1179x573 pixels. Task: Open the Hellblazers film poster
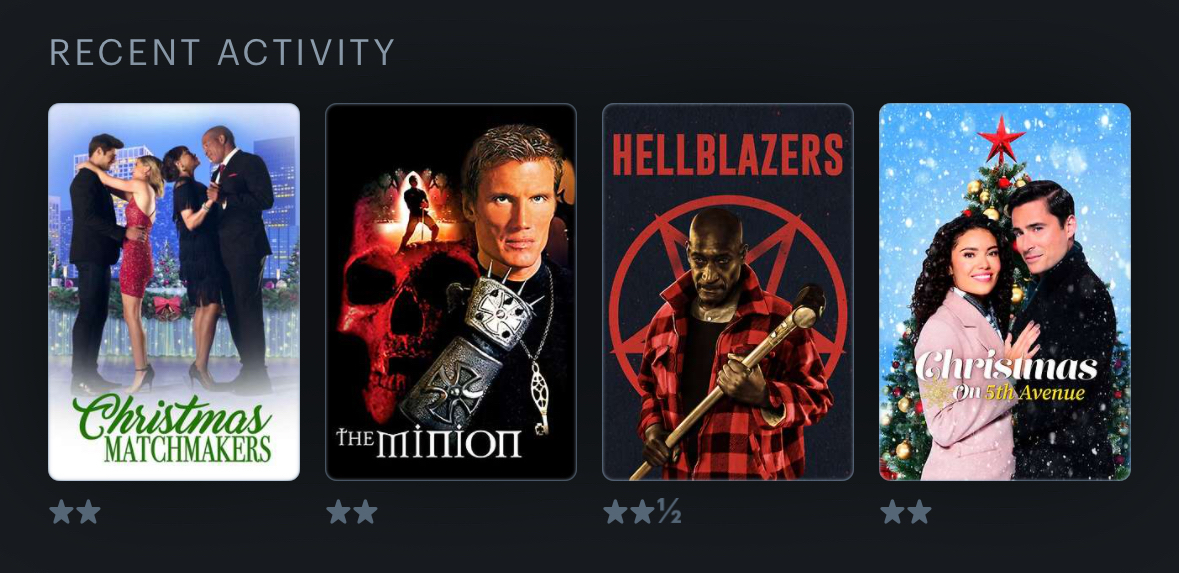(728, 292)
